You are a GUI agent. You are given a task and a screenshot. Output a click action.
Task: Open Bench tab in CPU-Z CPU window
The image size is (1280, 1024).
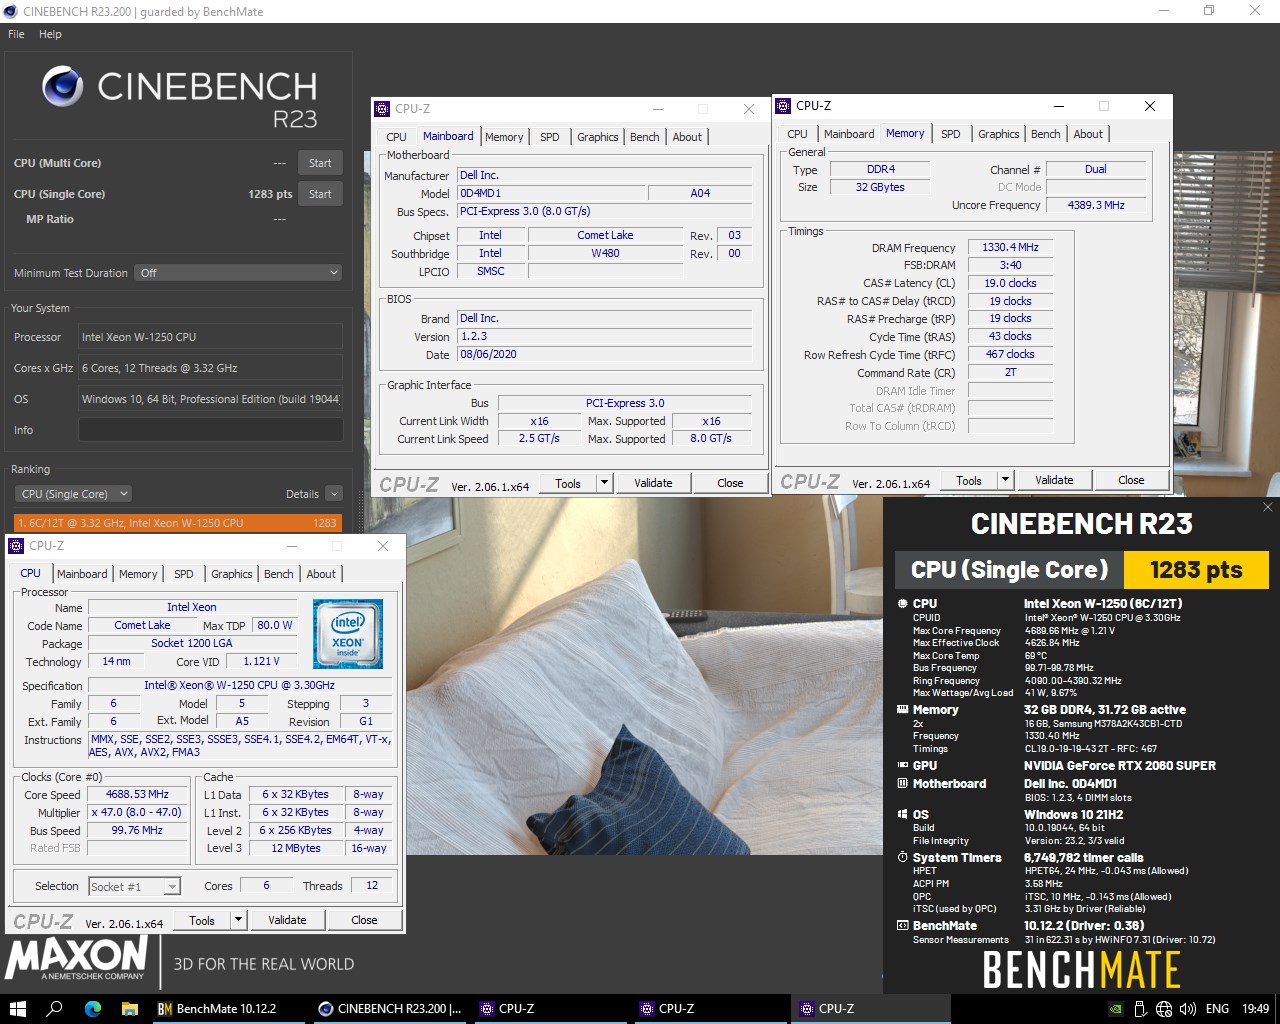point(279,574)
